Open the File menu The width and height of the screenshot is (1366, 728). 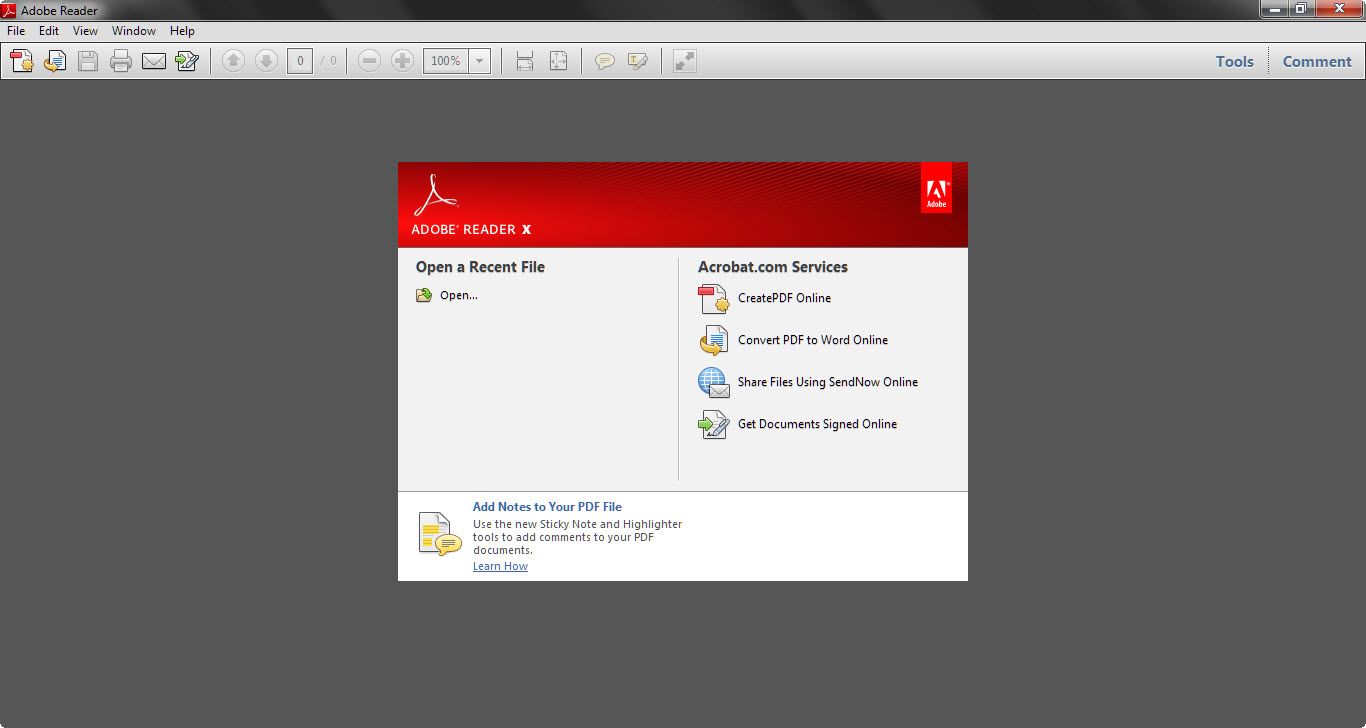[x=16, y=31]
